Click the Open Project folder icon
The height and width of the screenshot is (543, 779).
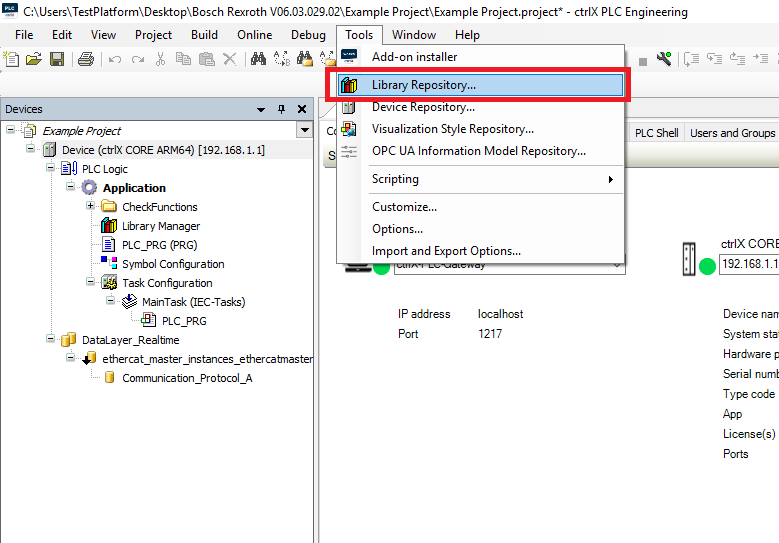[34, 59]
